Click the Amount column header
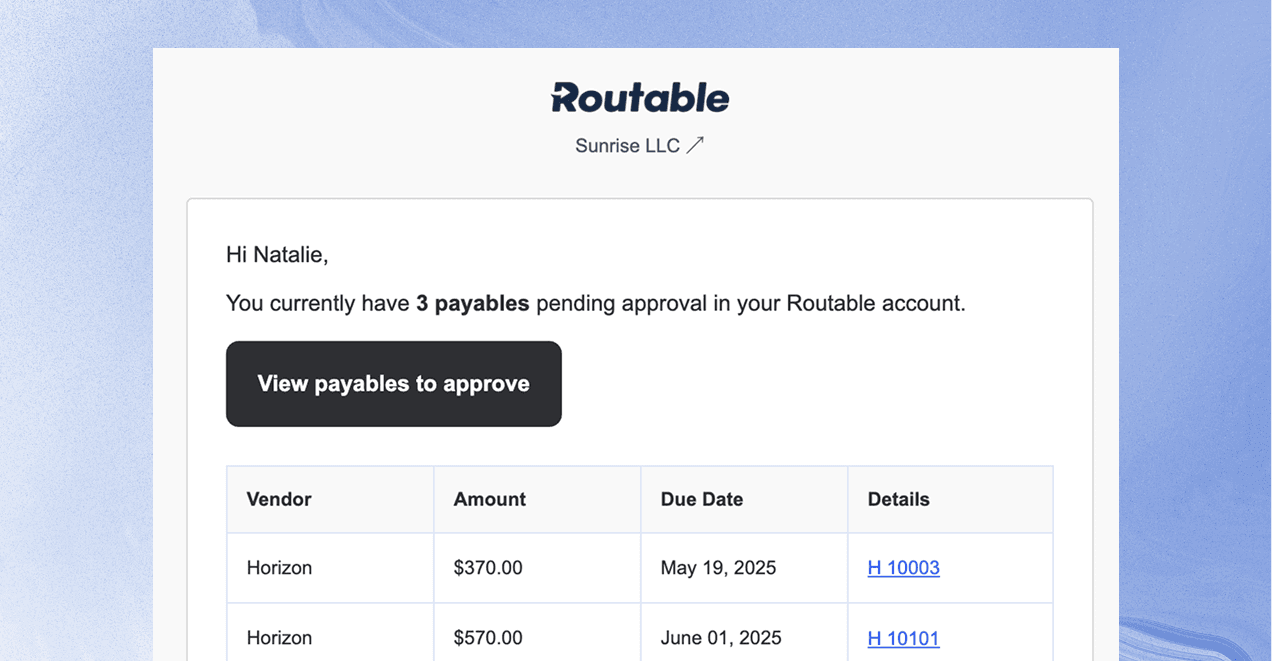The width and height of the screenshot is (1272, 662). [489, 499]
